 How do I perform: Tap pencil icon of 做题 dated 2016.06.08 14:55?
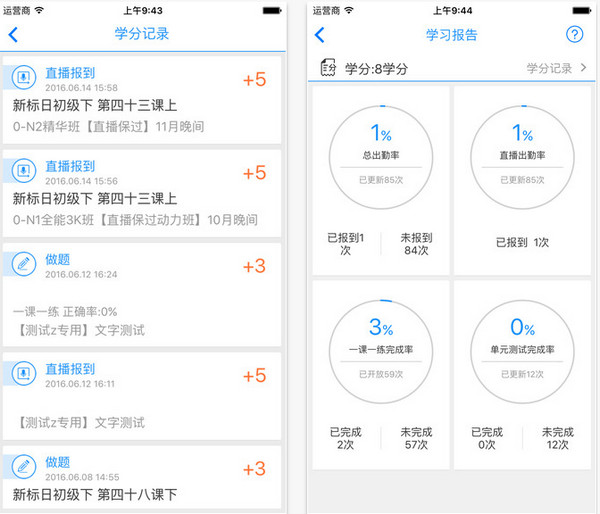[24, 467]
